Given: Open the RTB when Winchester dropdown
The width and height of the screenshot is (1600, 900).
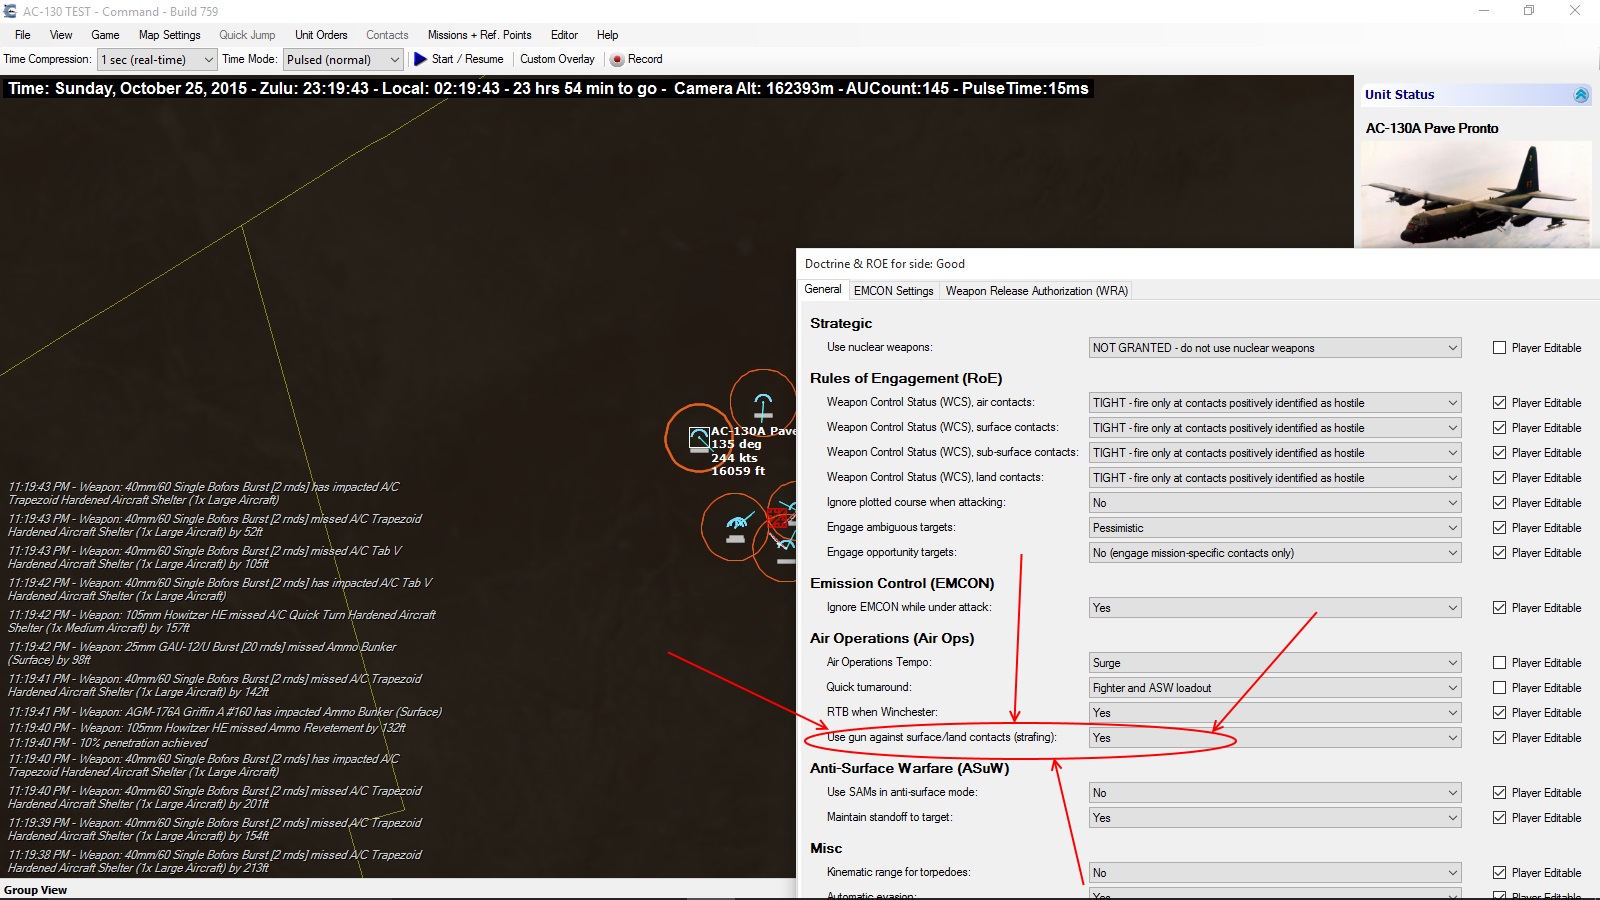Looking at the screenshot, I should 1275,713.
